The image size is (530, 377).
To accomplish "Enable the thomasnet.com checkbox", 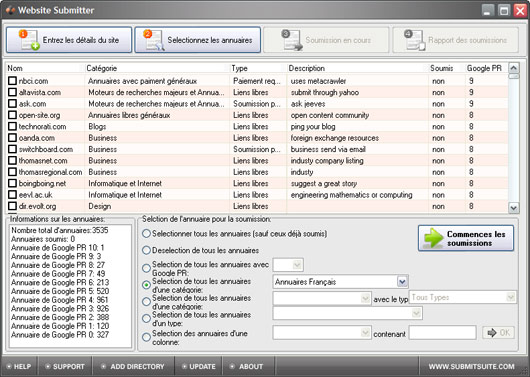I will coord(13,161).
